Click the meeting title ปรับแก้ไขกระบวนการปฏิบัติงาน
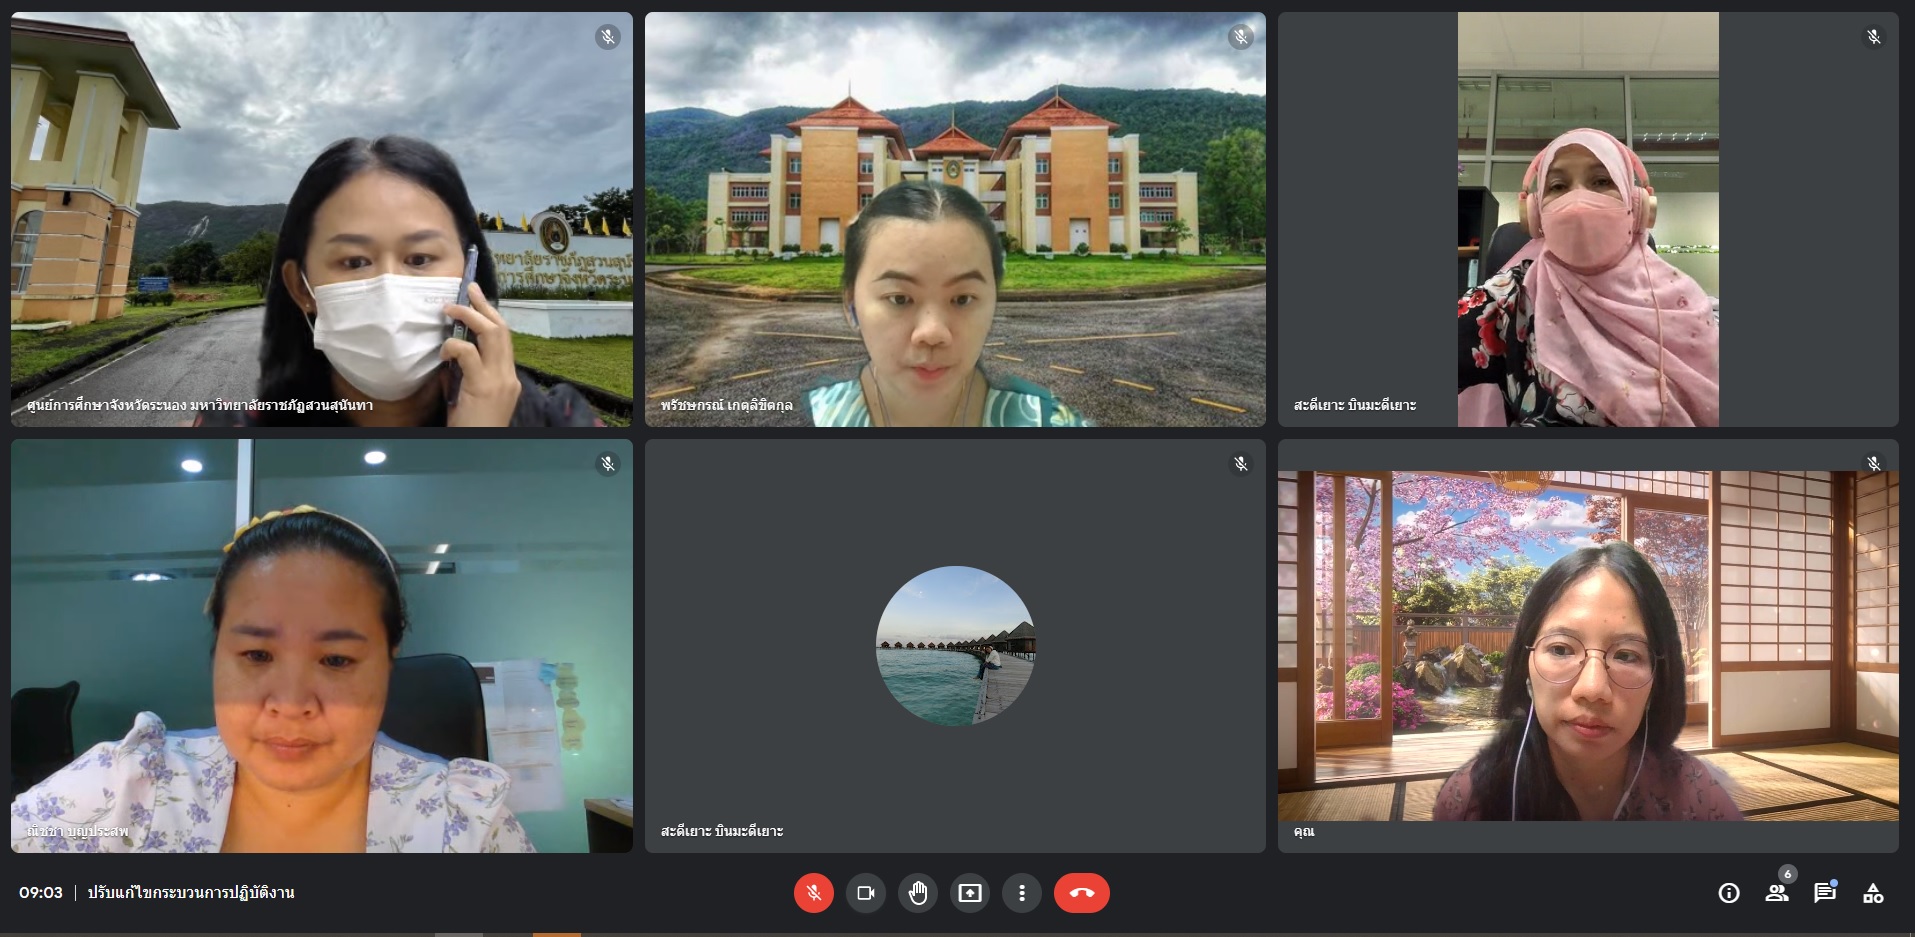 [190, 893]
